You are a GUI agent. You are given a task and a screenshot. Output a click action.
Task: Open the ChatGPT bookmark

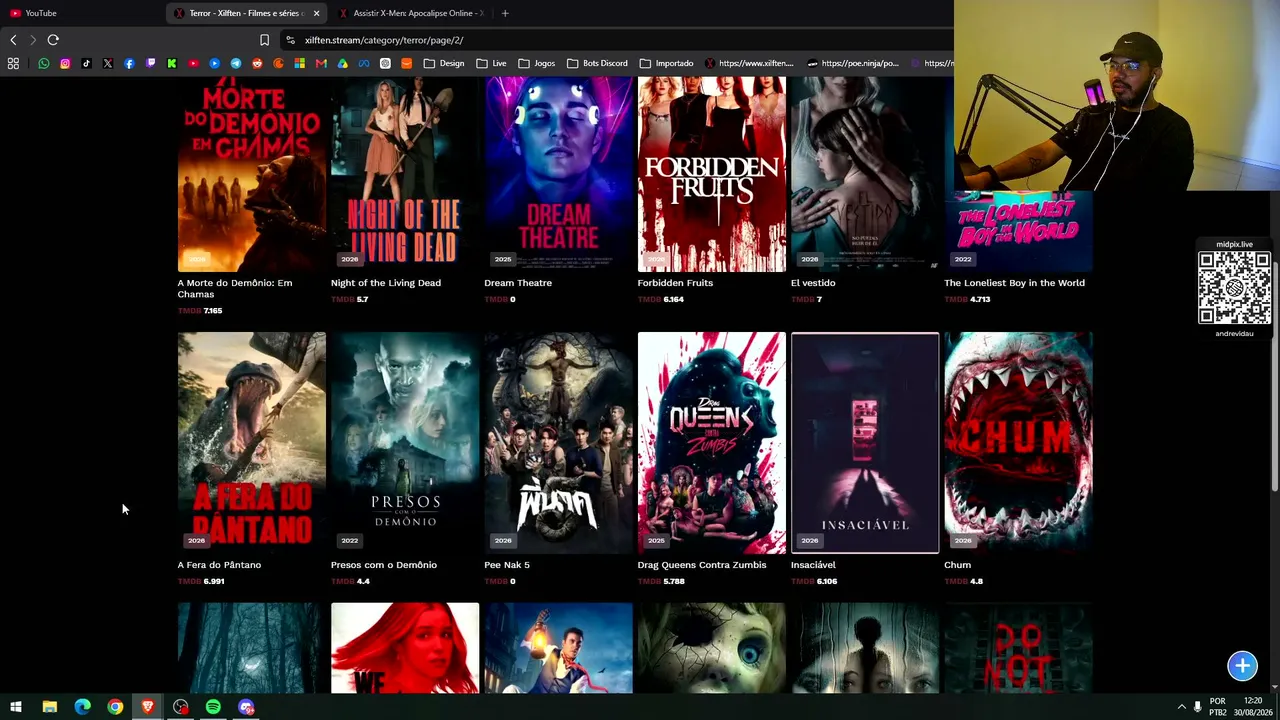point(385,63)
